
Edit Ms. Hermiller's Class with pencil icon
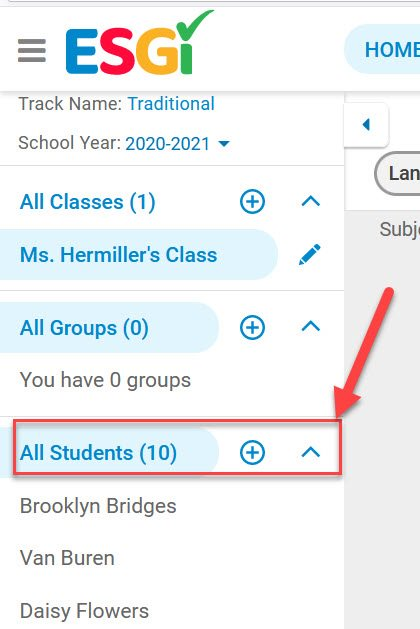[310, 255]
